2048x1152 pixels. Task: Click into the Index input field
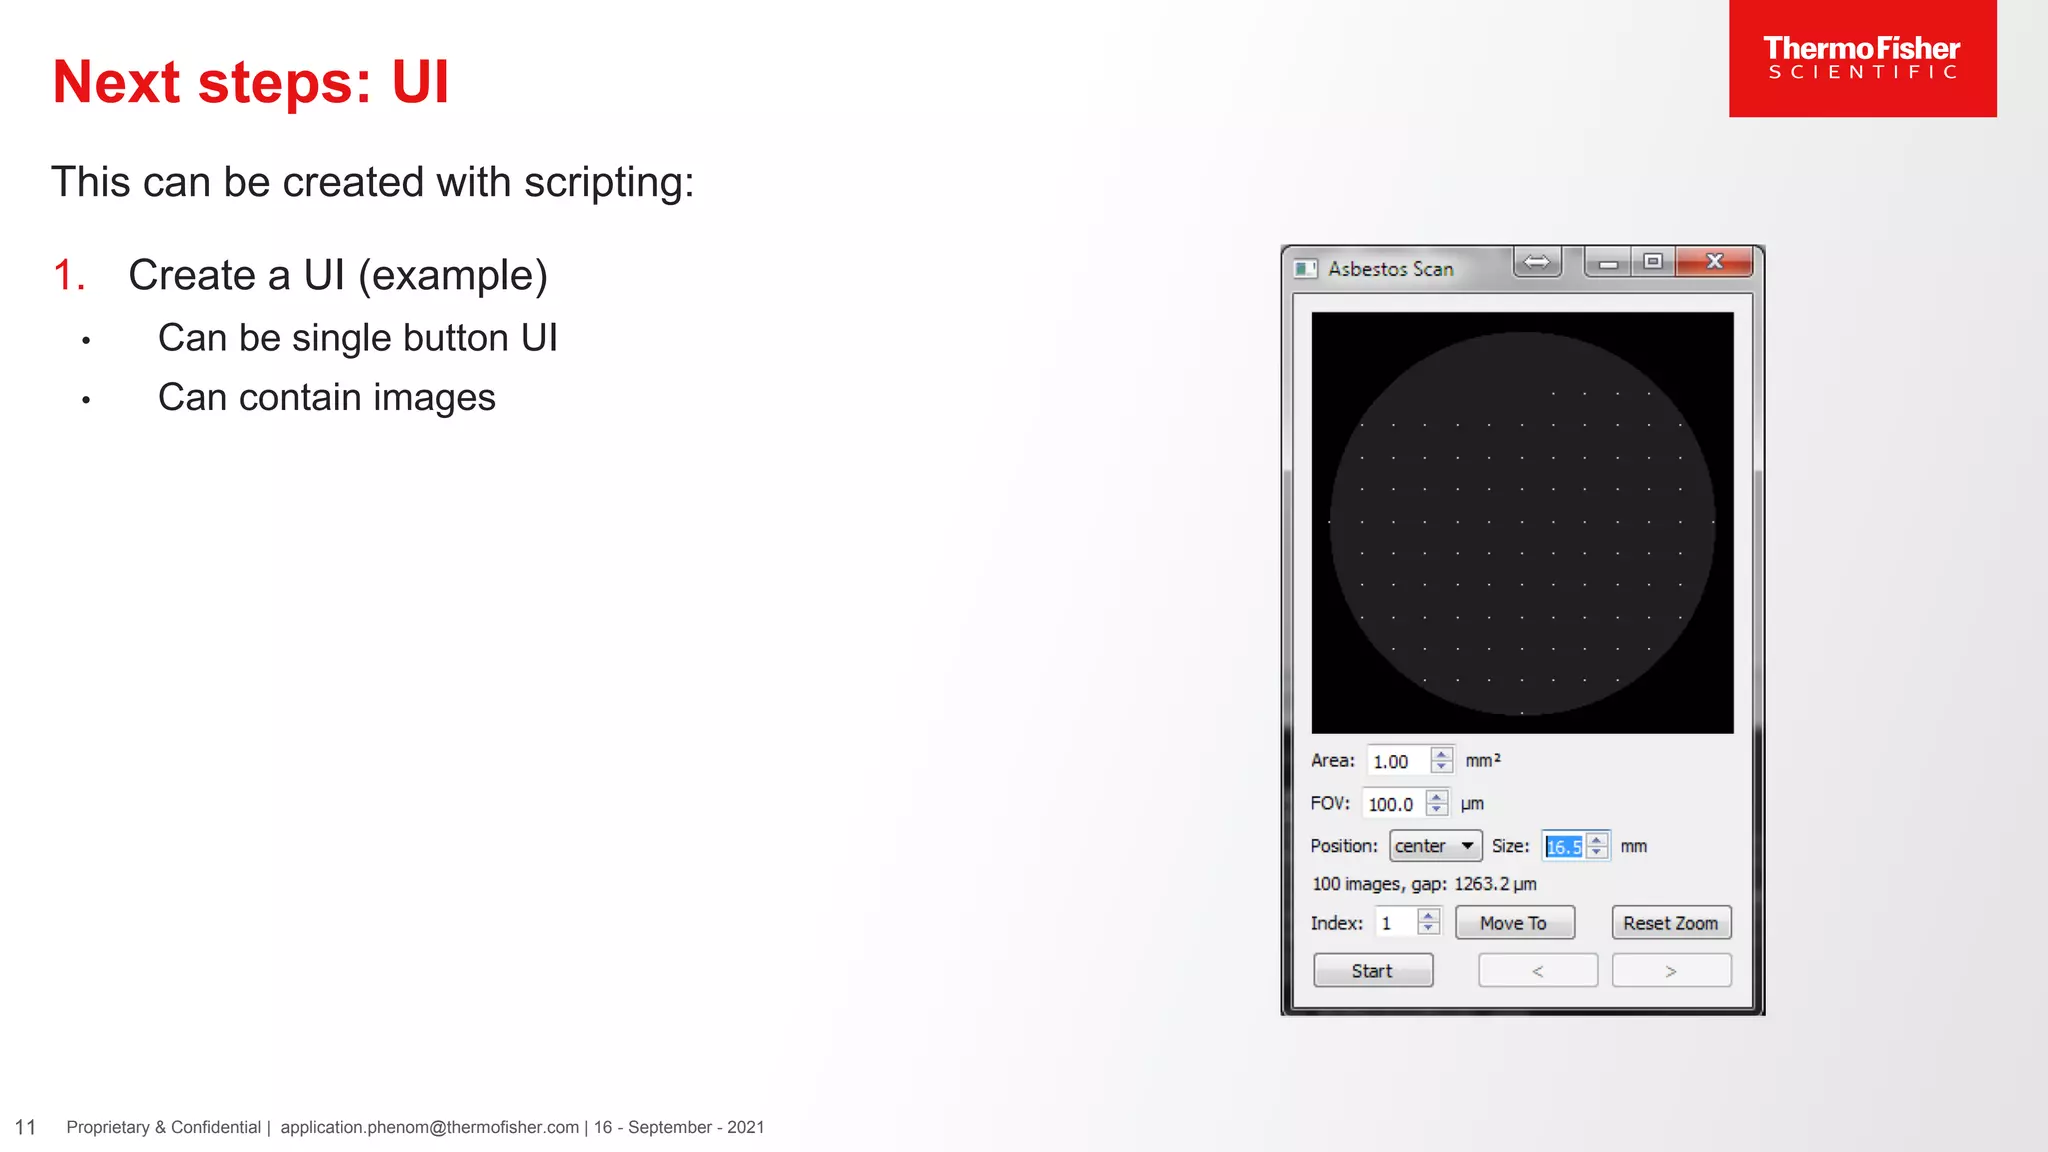1396,923
